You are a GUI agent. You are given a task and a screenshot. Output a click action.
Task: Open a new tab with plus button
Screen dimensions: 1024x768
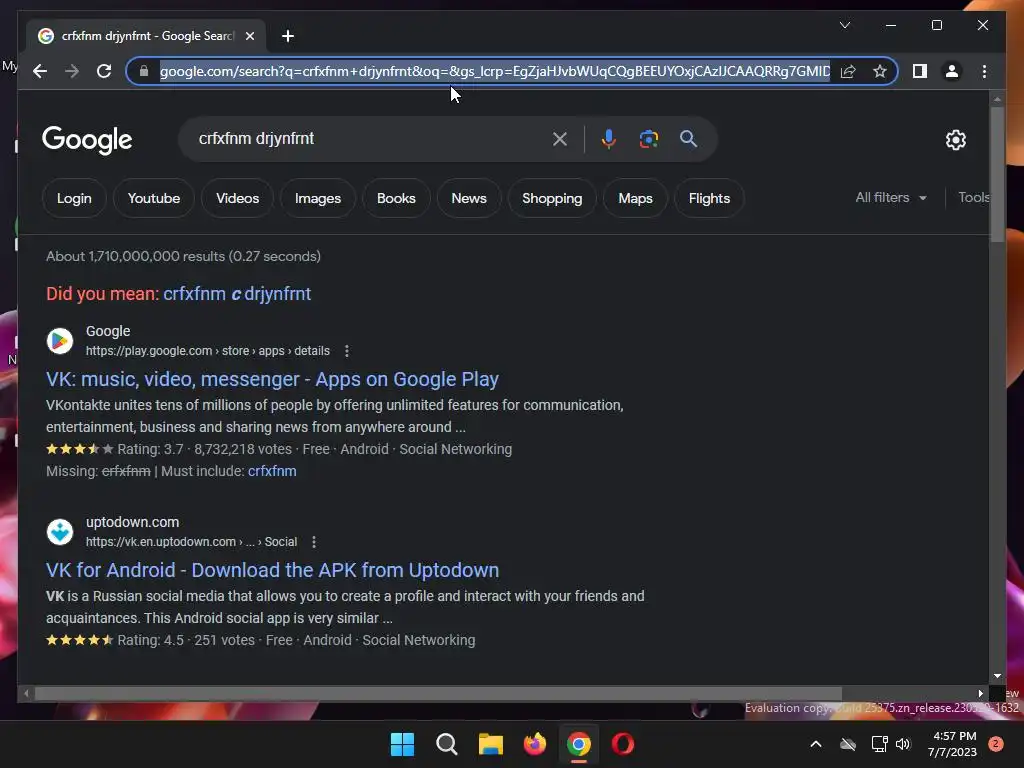tap(287, 36)
